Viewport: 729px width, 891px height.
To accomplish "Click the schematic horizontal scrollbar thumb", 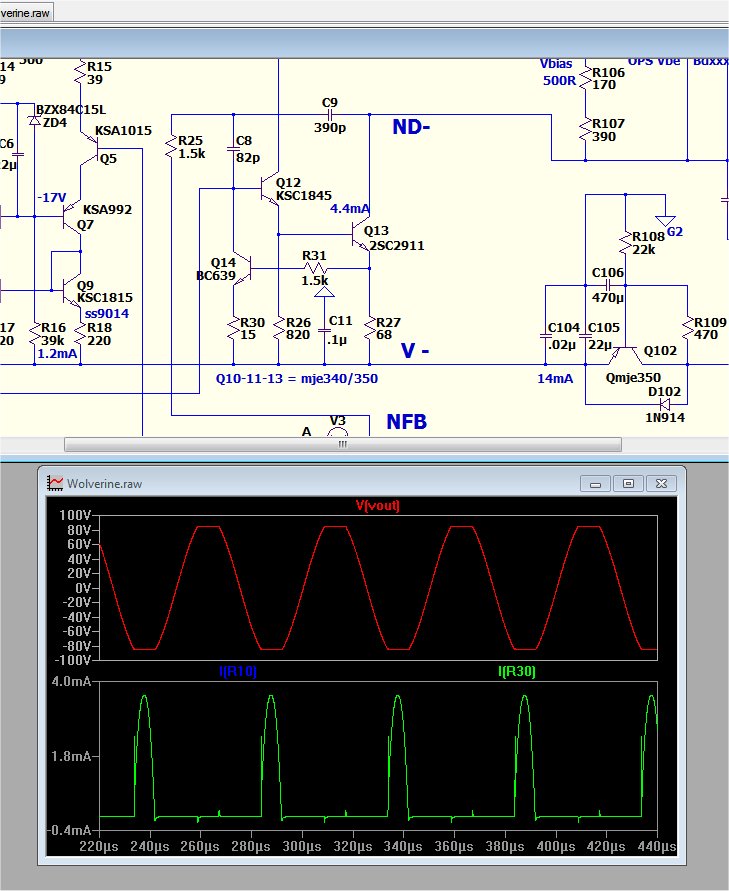I will (343, 444).
